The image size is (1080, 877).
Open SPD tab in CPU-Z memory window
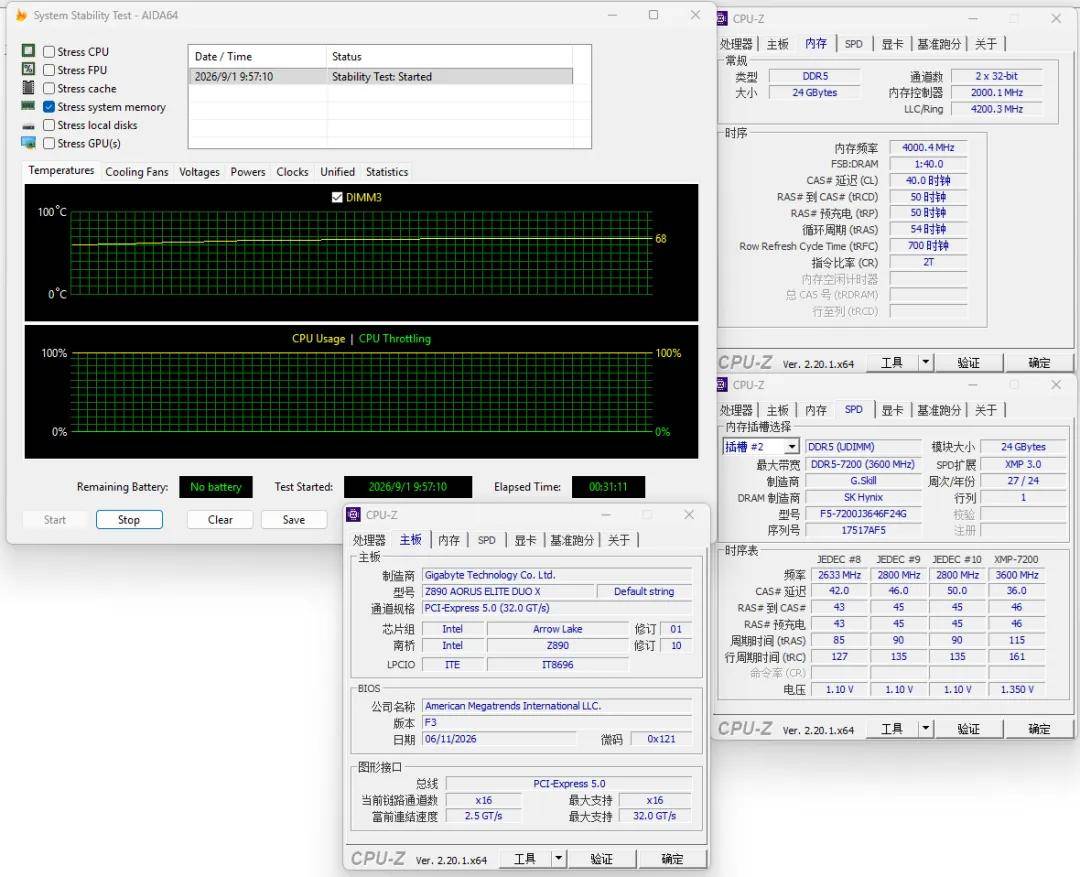(853, 44)
